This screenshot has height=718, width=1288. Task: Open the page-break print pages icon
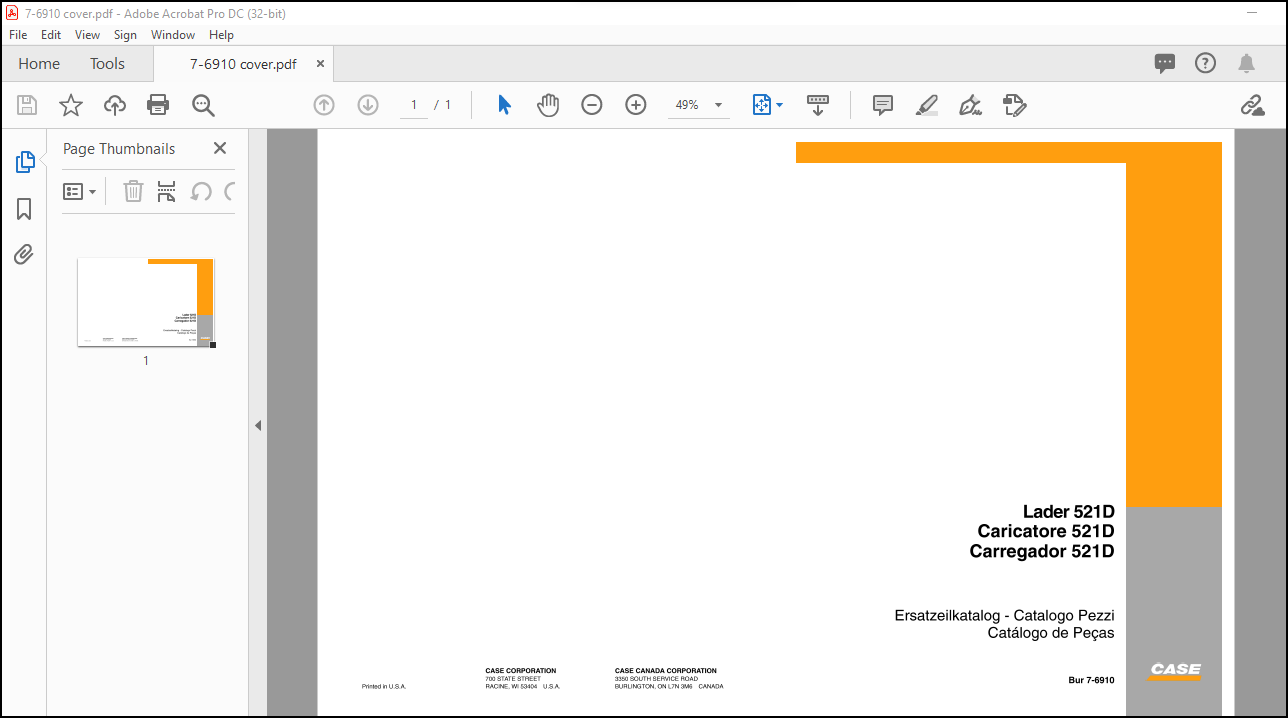167,191
